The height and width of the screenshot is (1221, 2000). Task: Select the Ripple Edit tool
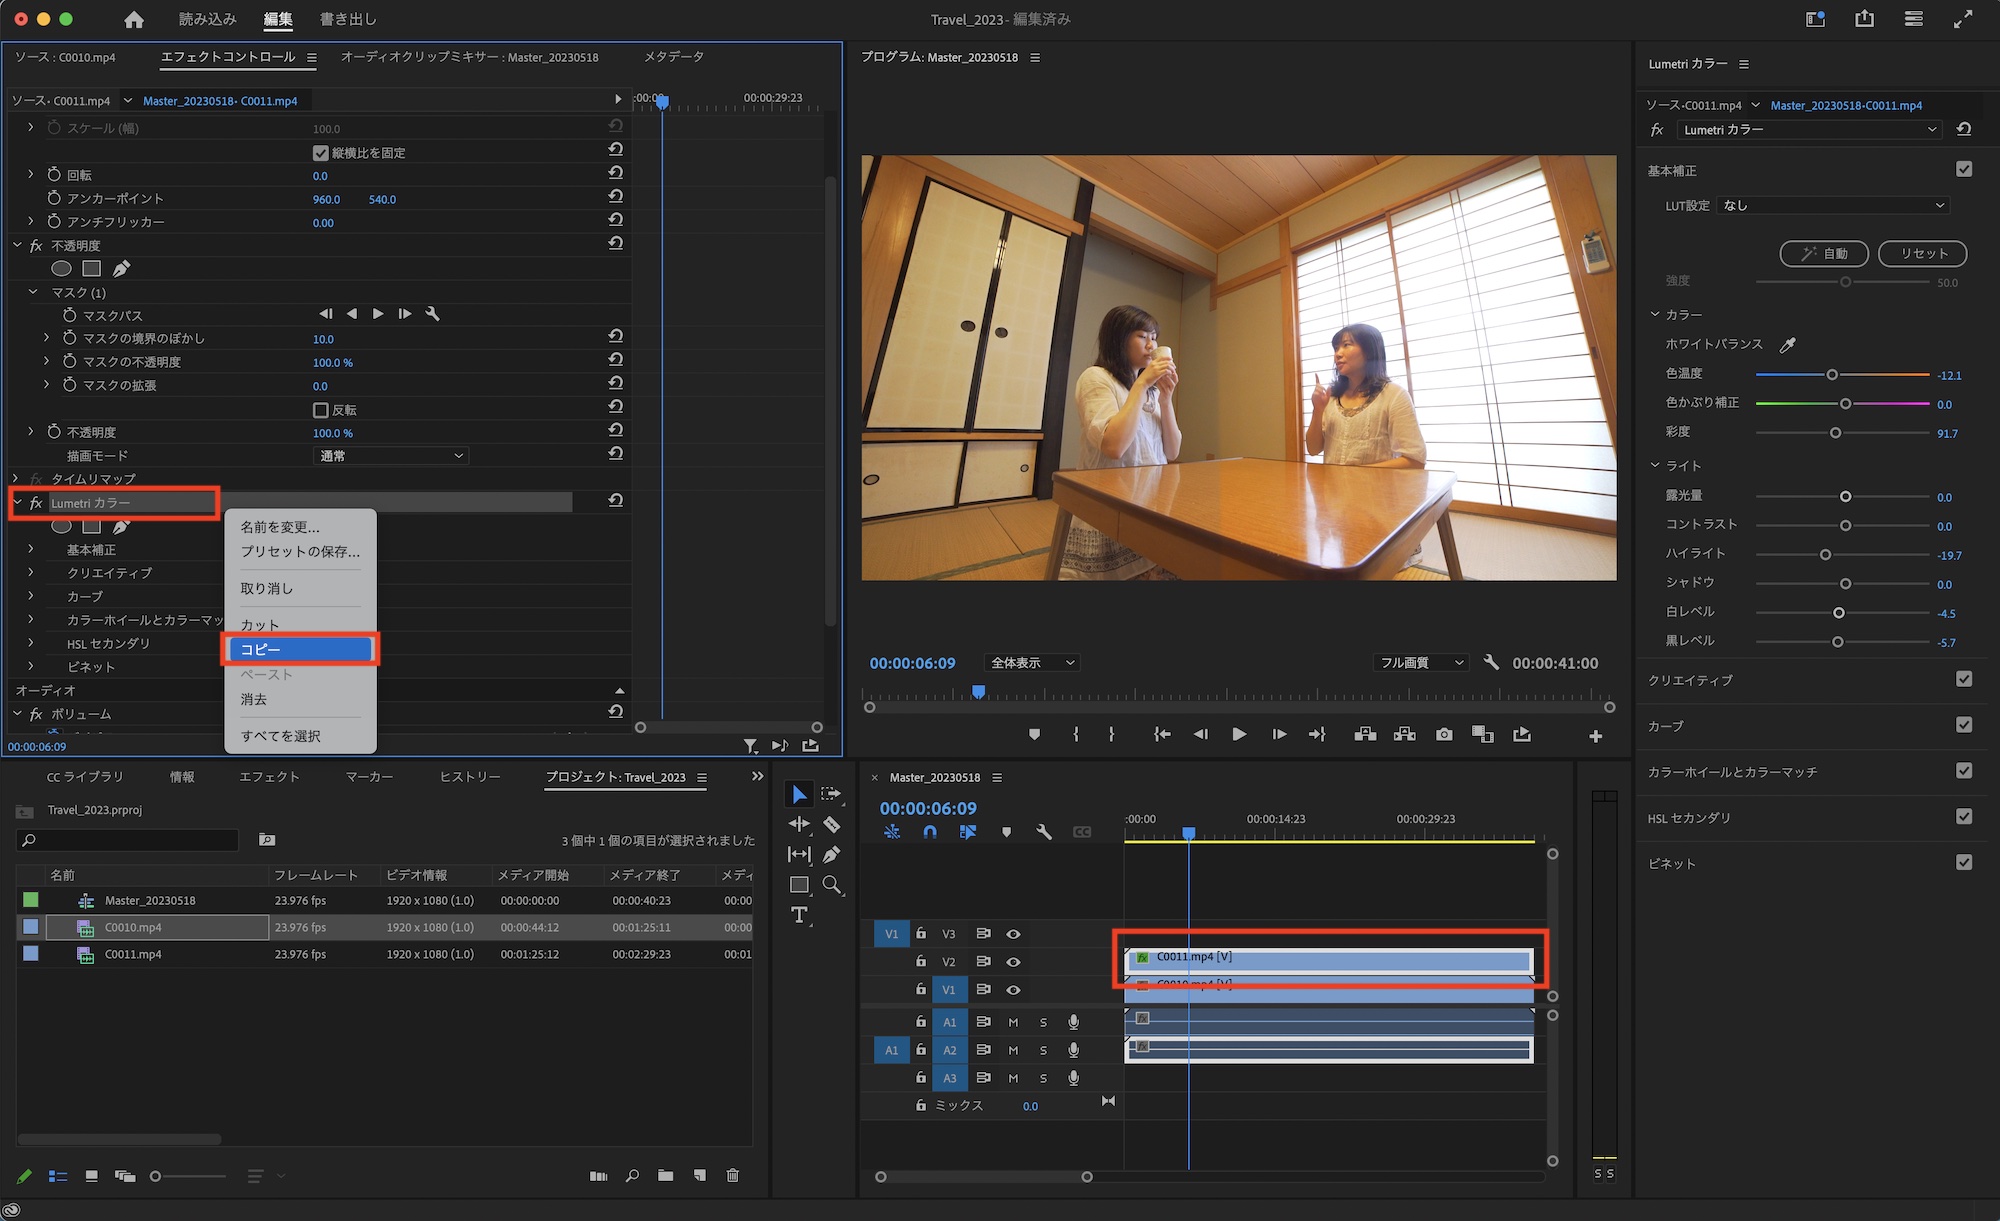coord(799,825)
